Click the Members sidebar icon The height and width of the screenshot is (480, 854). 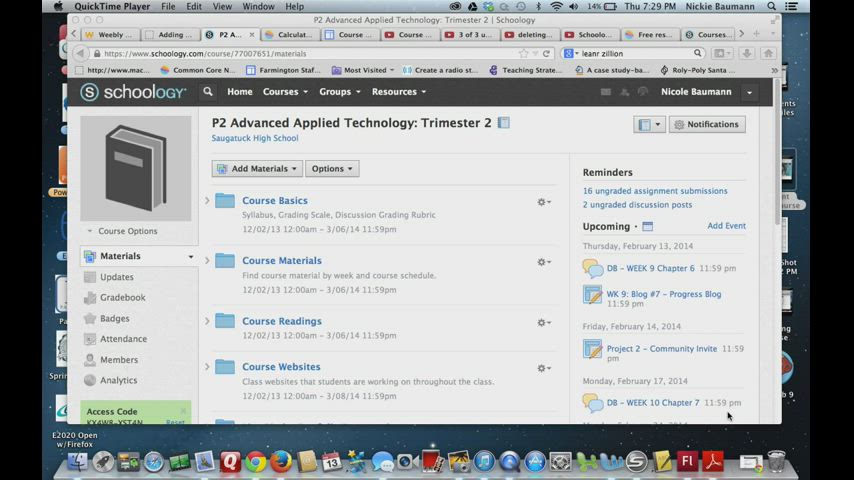pyautogui.click(x=90, y=360)
